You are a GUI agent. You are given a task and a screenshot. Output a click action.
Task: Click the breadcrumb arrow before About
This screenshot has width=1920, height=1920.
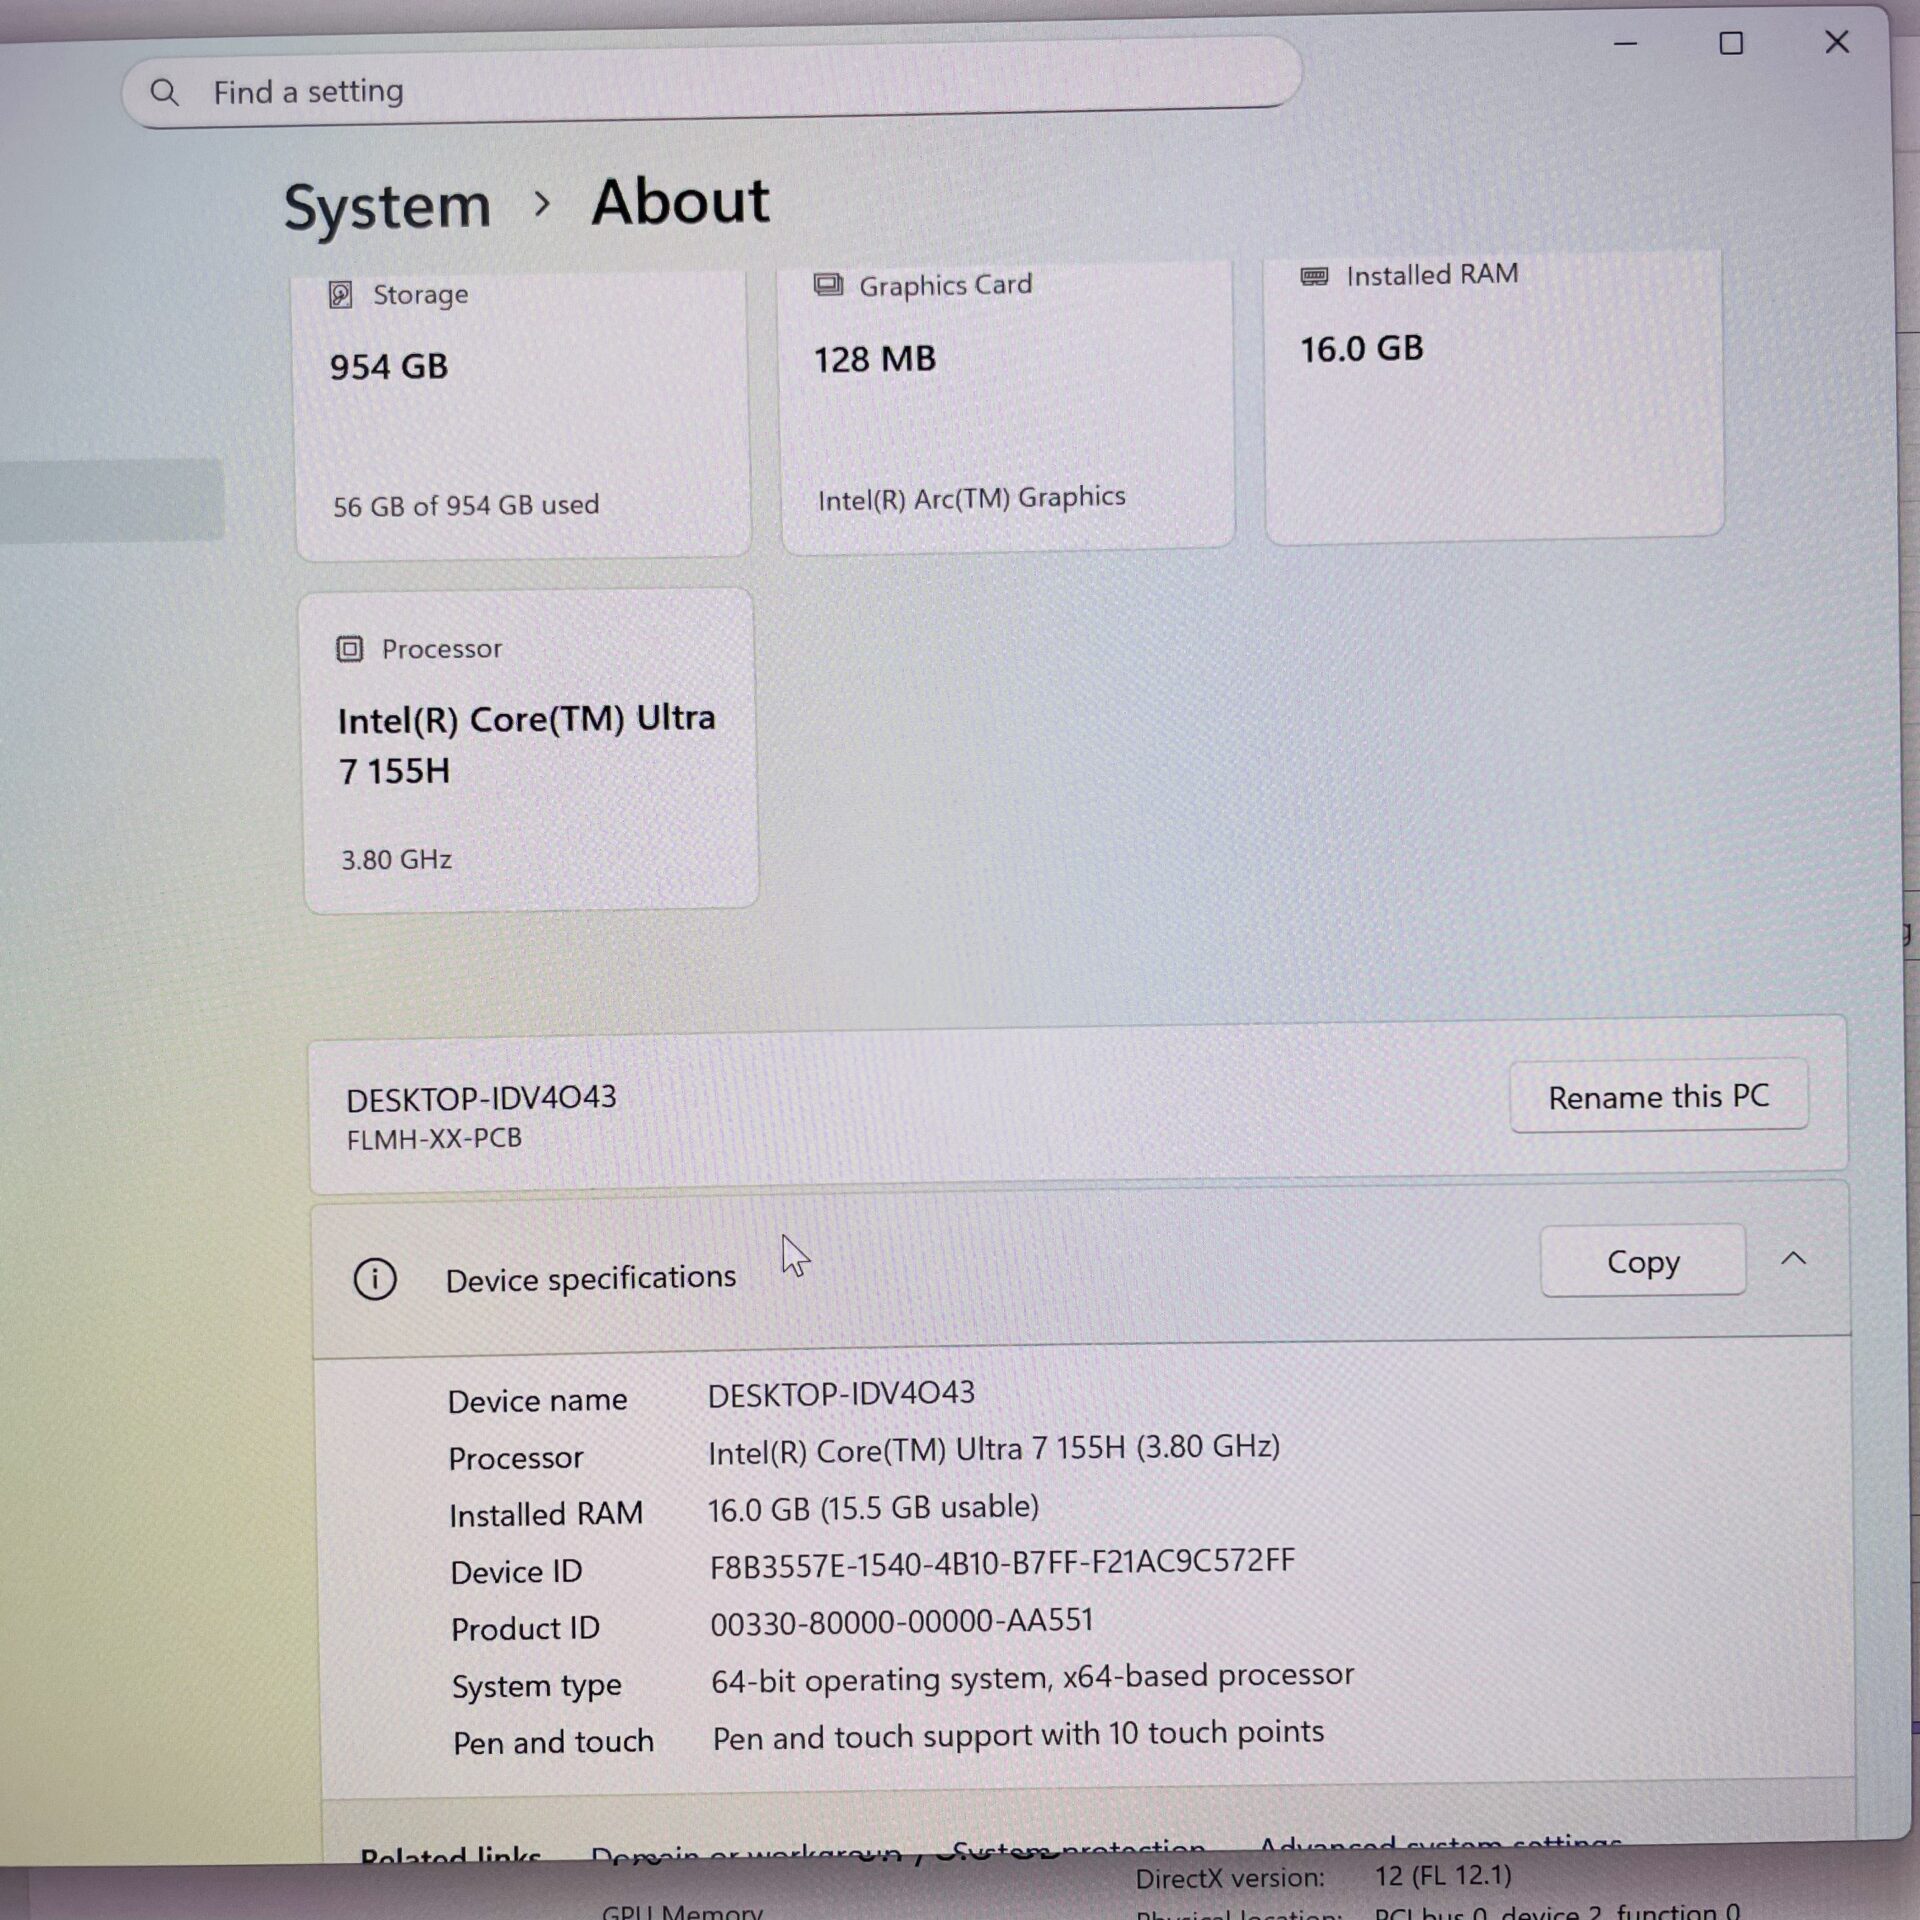click(x=542, y=204)
